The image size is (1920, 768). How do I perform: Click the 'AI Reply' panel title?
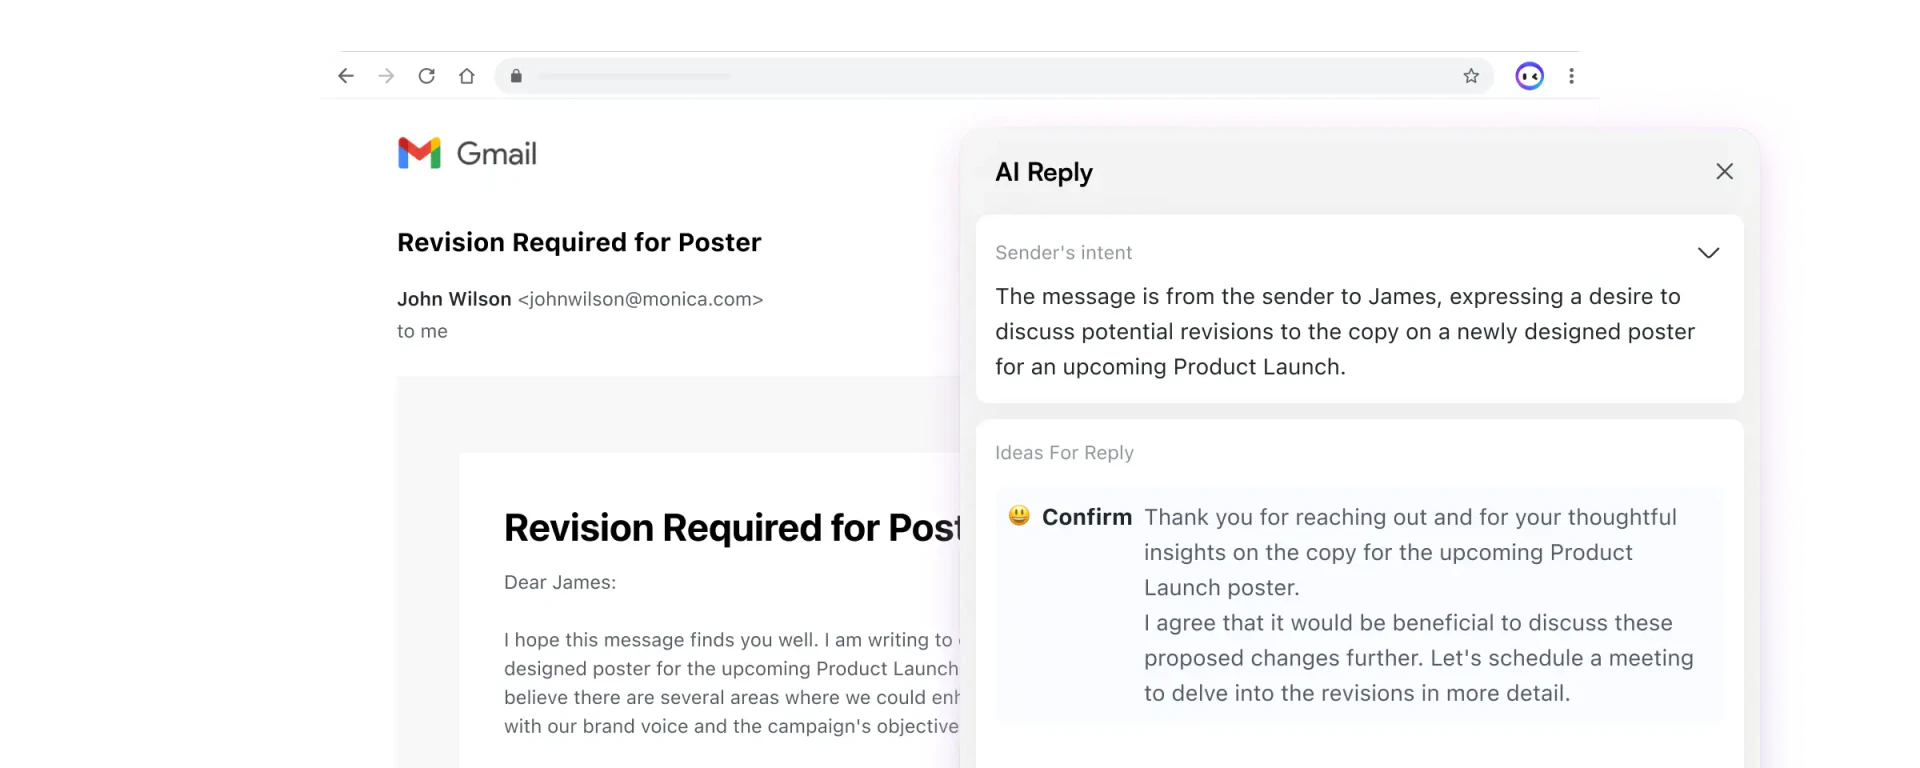(x=1043, y=172)
